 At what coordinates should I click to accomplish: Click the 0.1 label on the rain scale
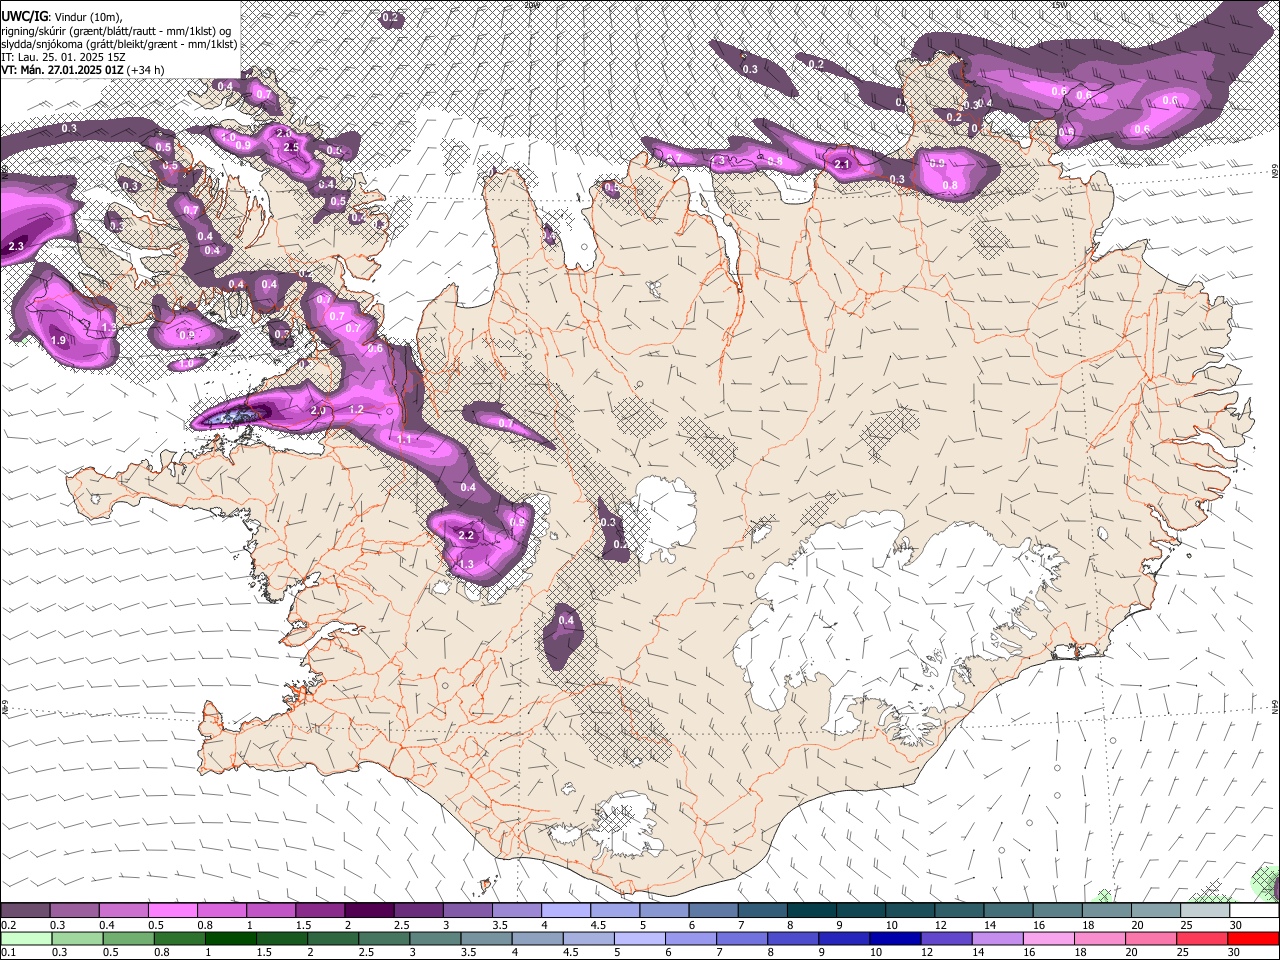pos(8,953)
